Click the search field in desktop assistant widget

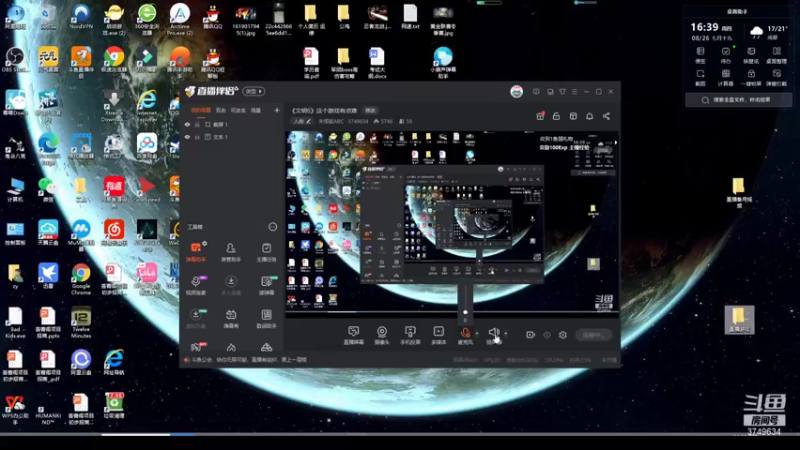[738, 100]
